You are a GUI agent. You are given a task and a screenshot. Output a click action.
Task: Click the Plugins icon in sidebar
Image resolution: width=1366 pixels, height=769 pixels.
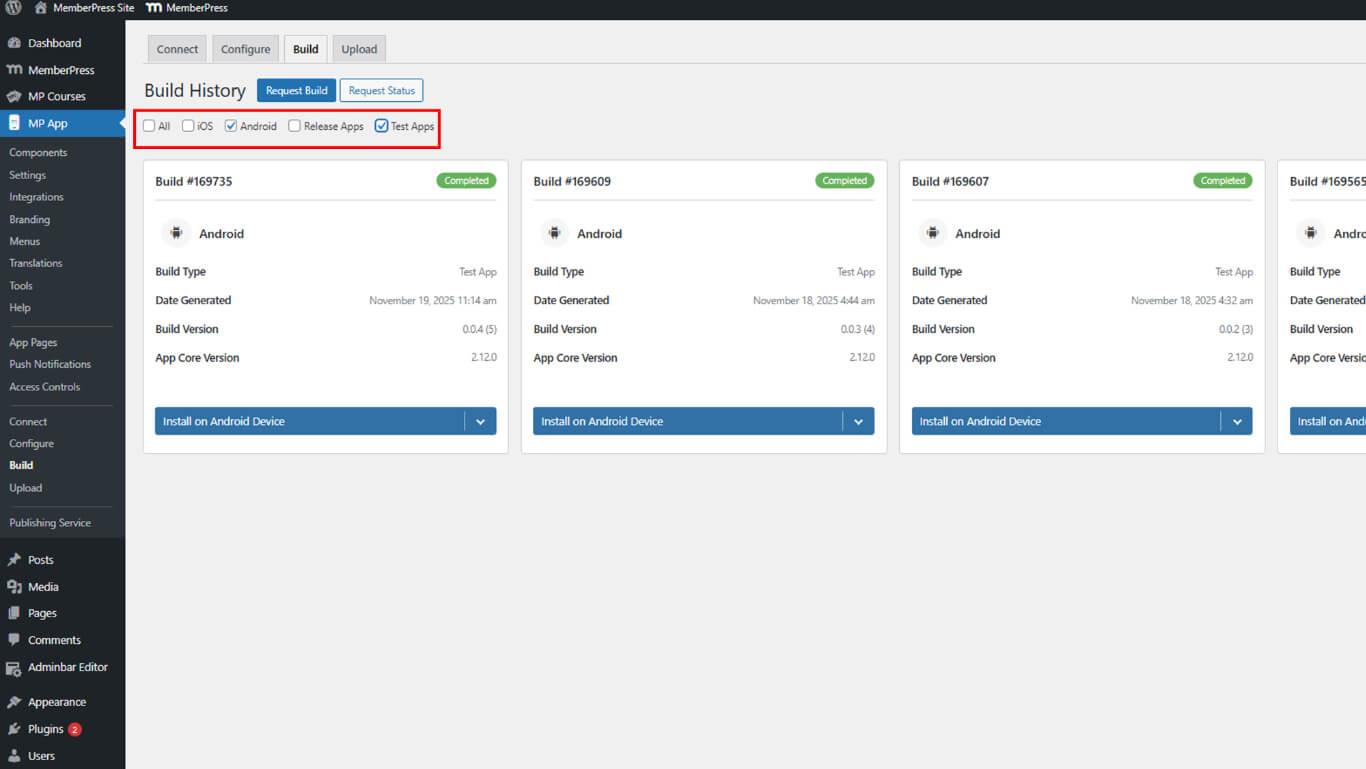tap(14, 730)
